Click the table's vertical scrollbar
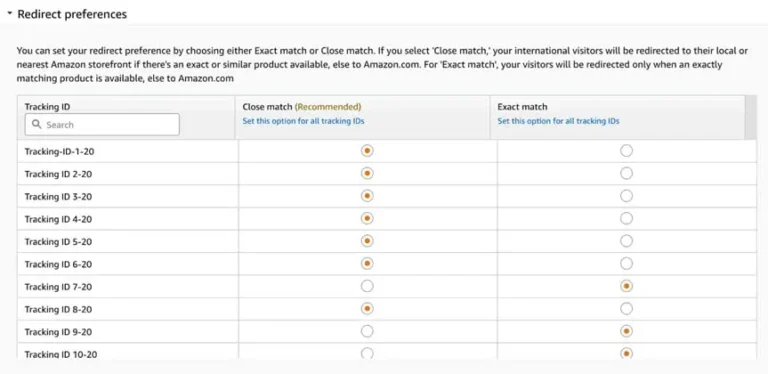 (x=750, y=117)
